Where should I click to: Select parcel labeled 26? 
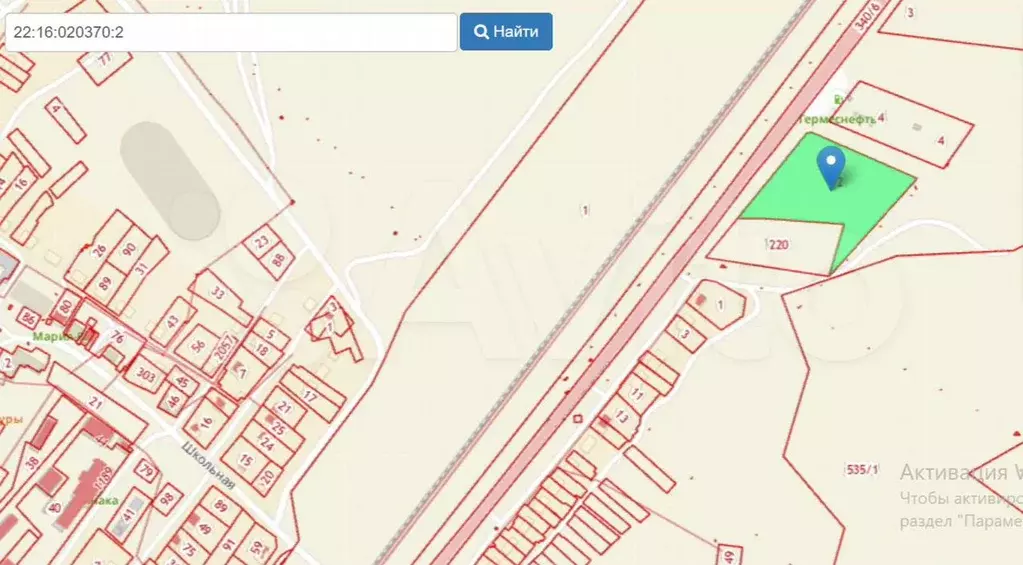pyautogui.click(x=99, y=251)
